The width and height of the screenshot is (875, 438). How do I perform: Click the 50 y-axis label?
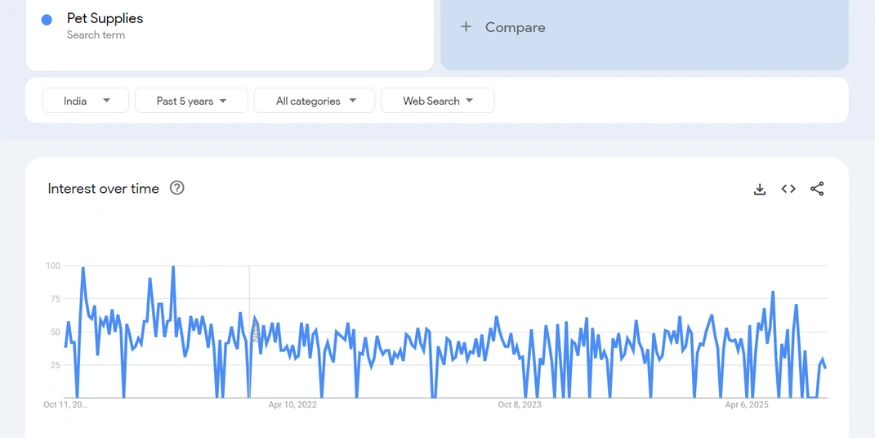54,332
